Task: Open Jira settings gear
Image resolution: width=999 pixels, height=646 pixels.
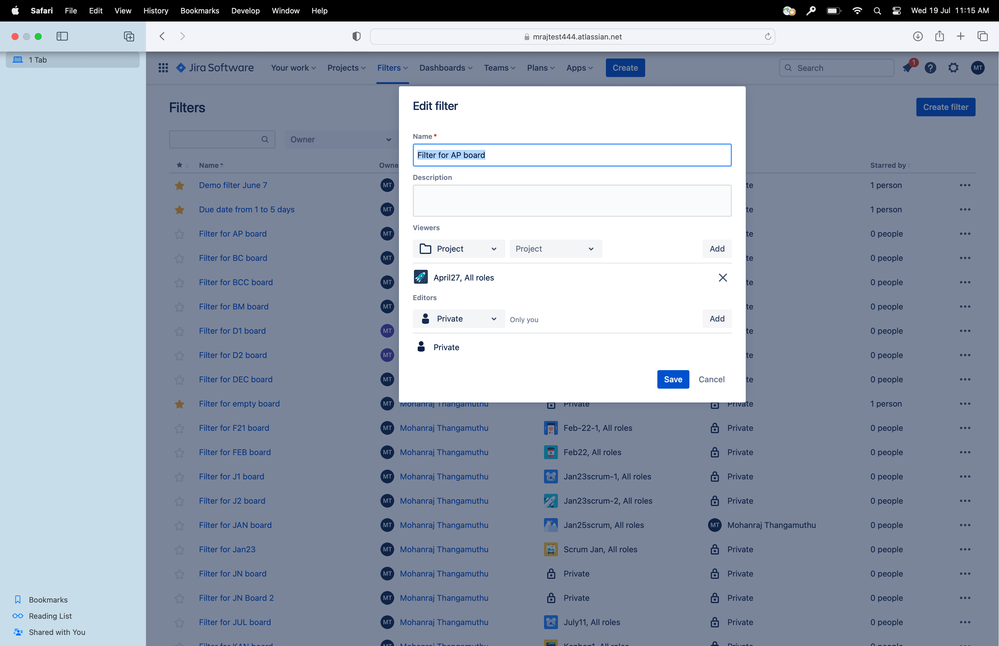Action: click(x=953, y=67)
